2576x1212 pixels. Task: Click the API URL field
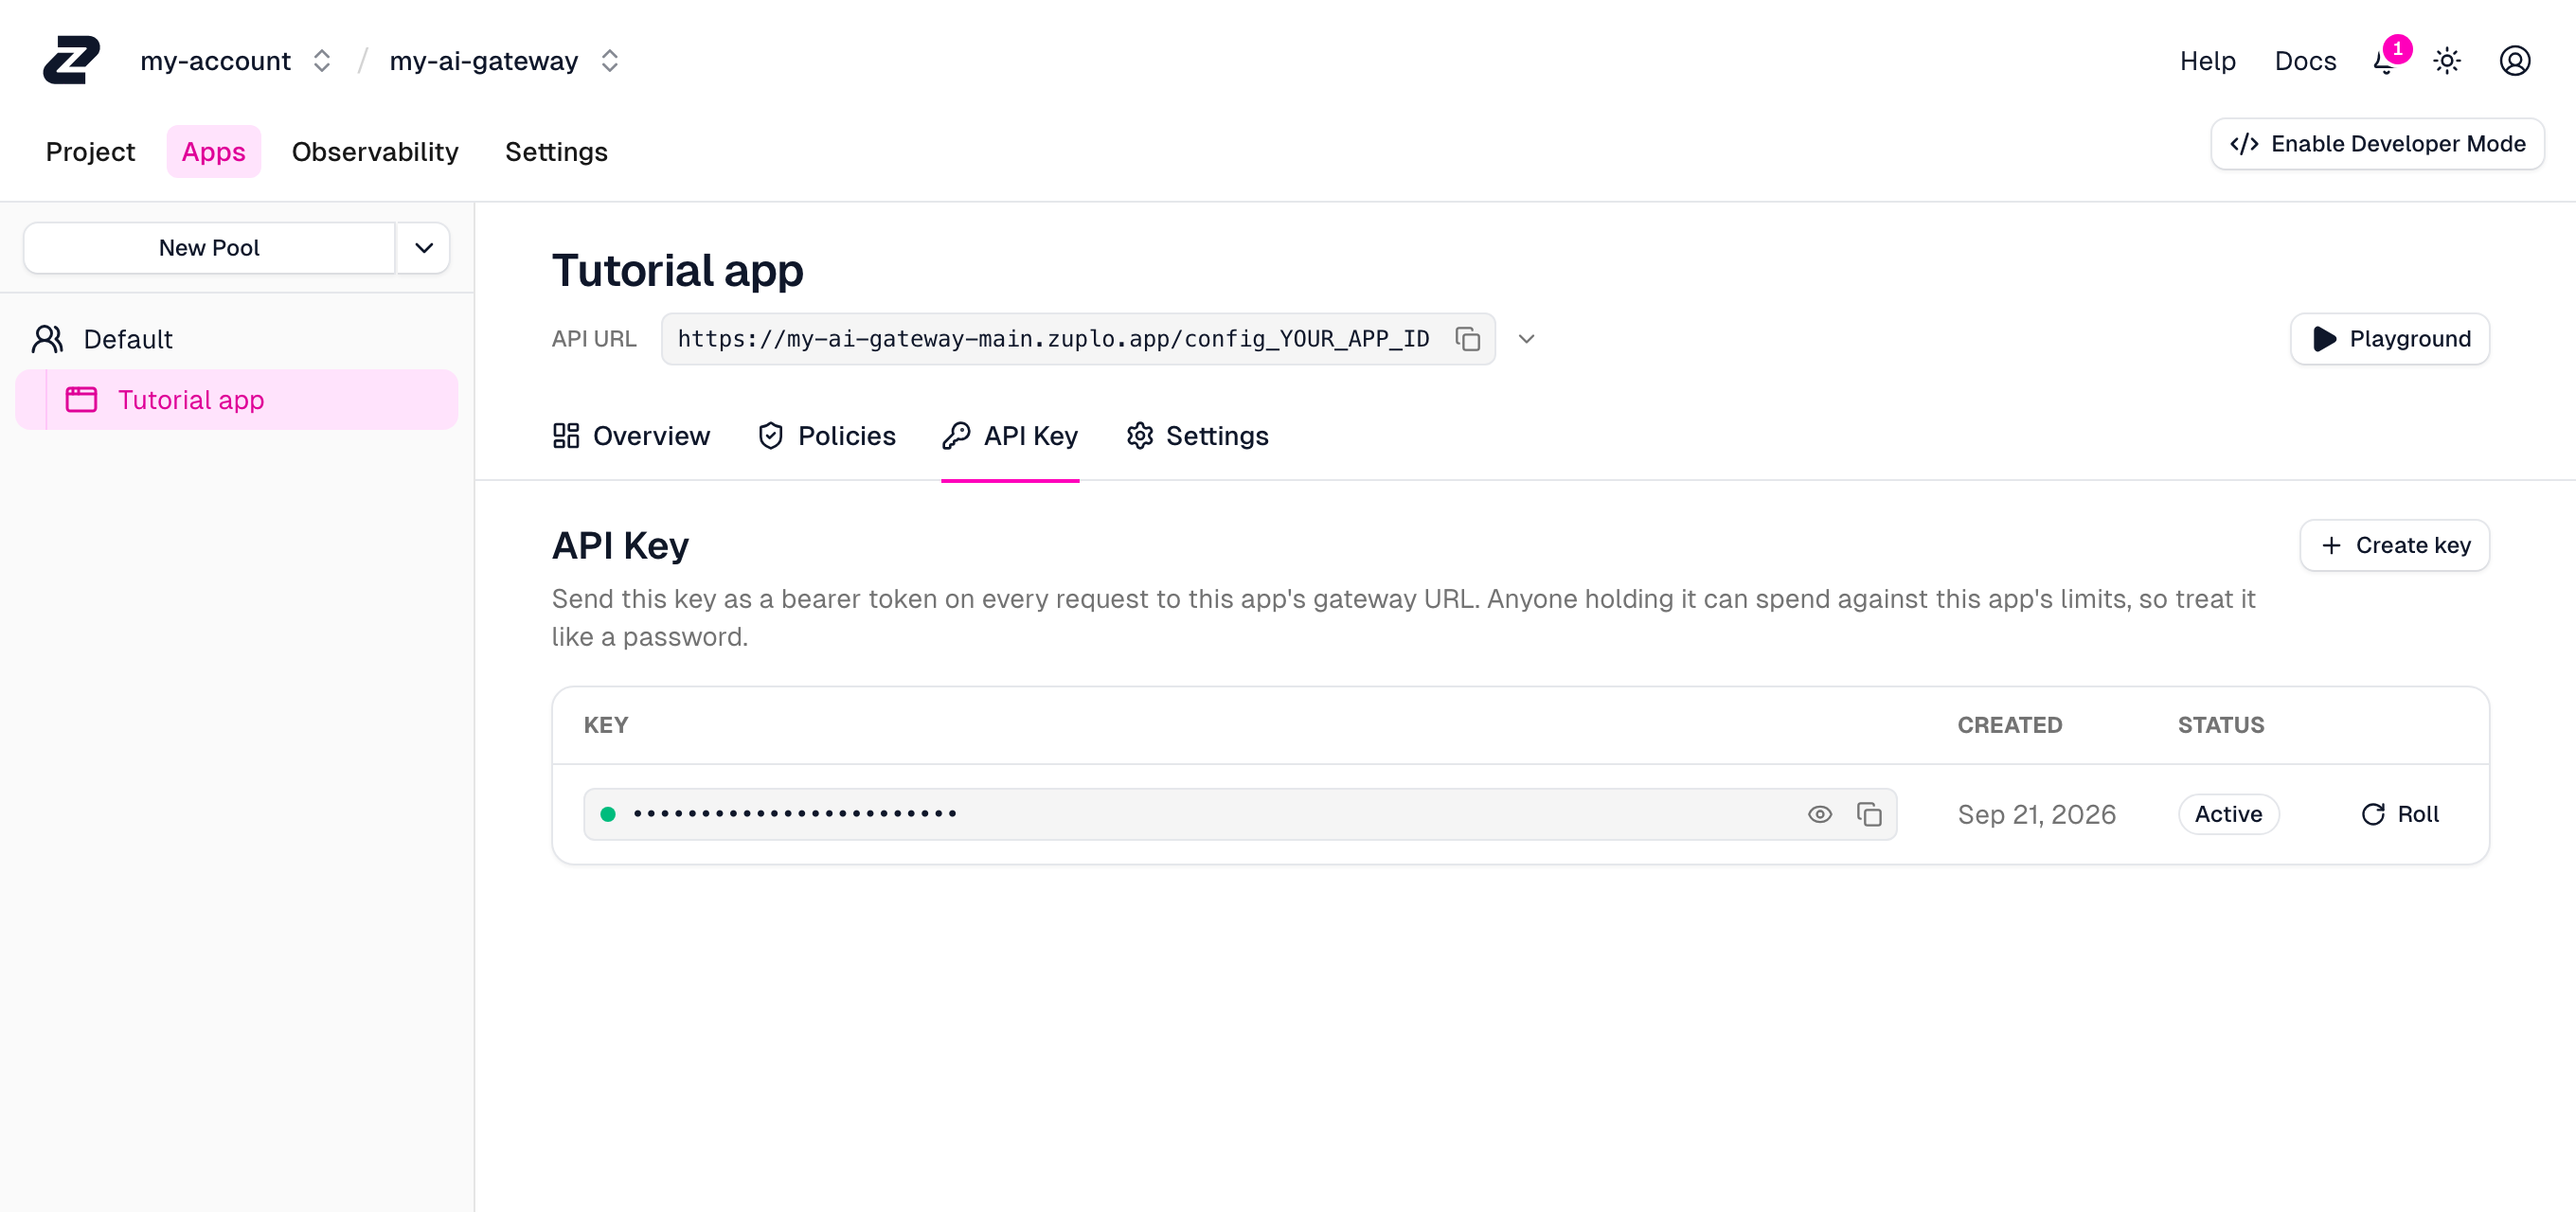pyautogui.click(x=1078, y=339)
